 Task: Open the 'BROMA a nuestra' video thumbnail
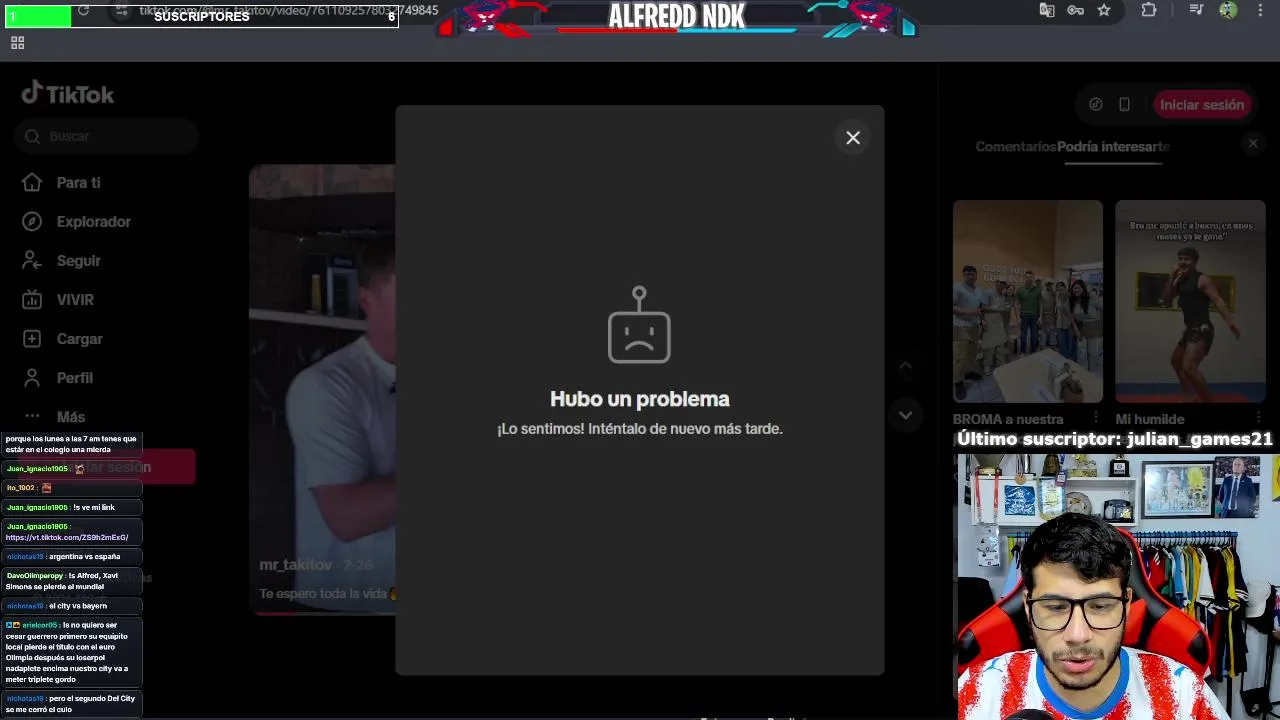point(1028,301)
